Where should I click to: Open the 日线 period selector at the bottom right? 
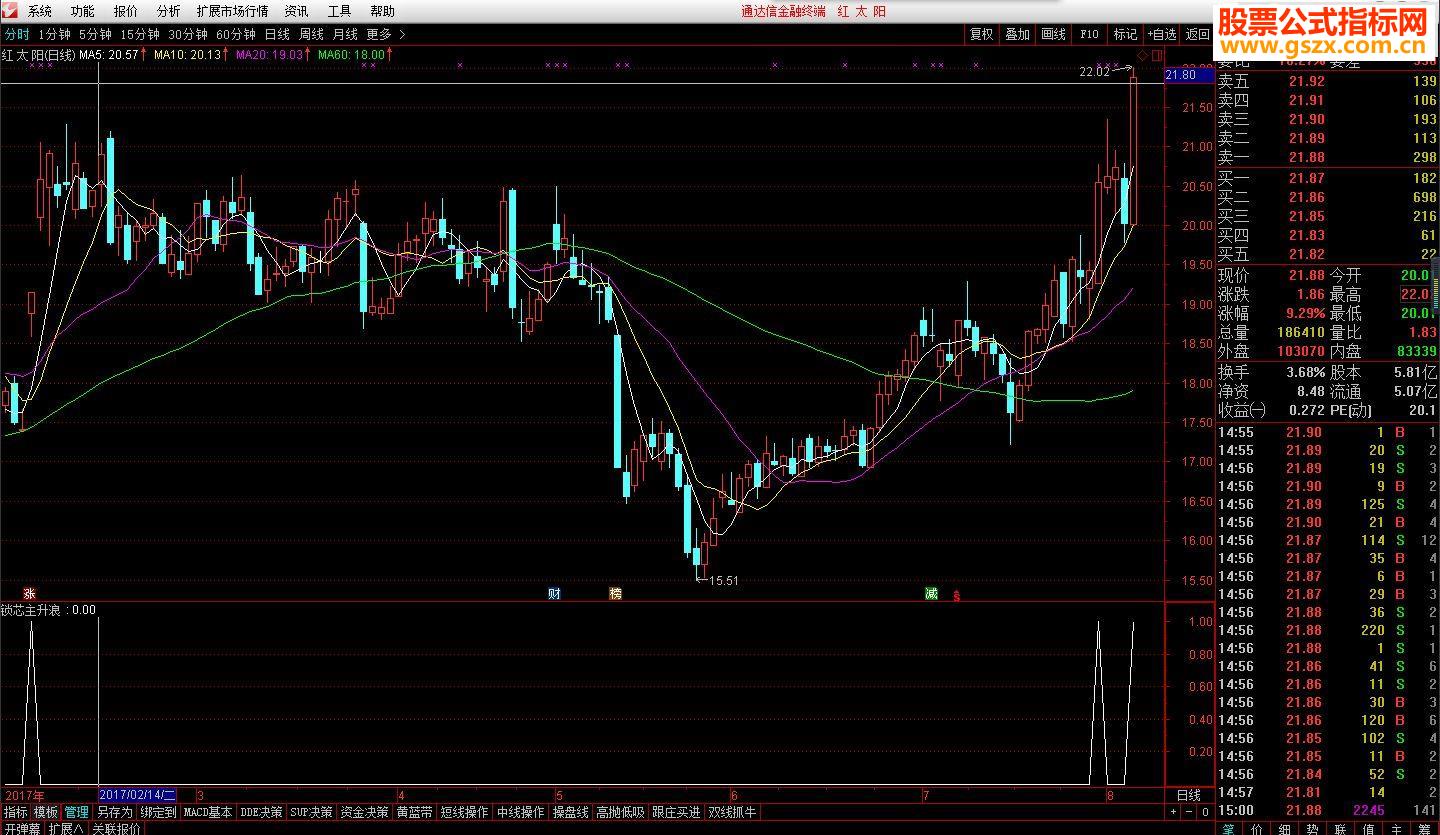(1188, 795)
